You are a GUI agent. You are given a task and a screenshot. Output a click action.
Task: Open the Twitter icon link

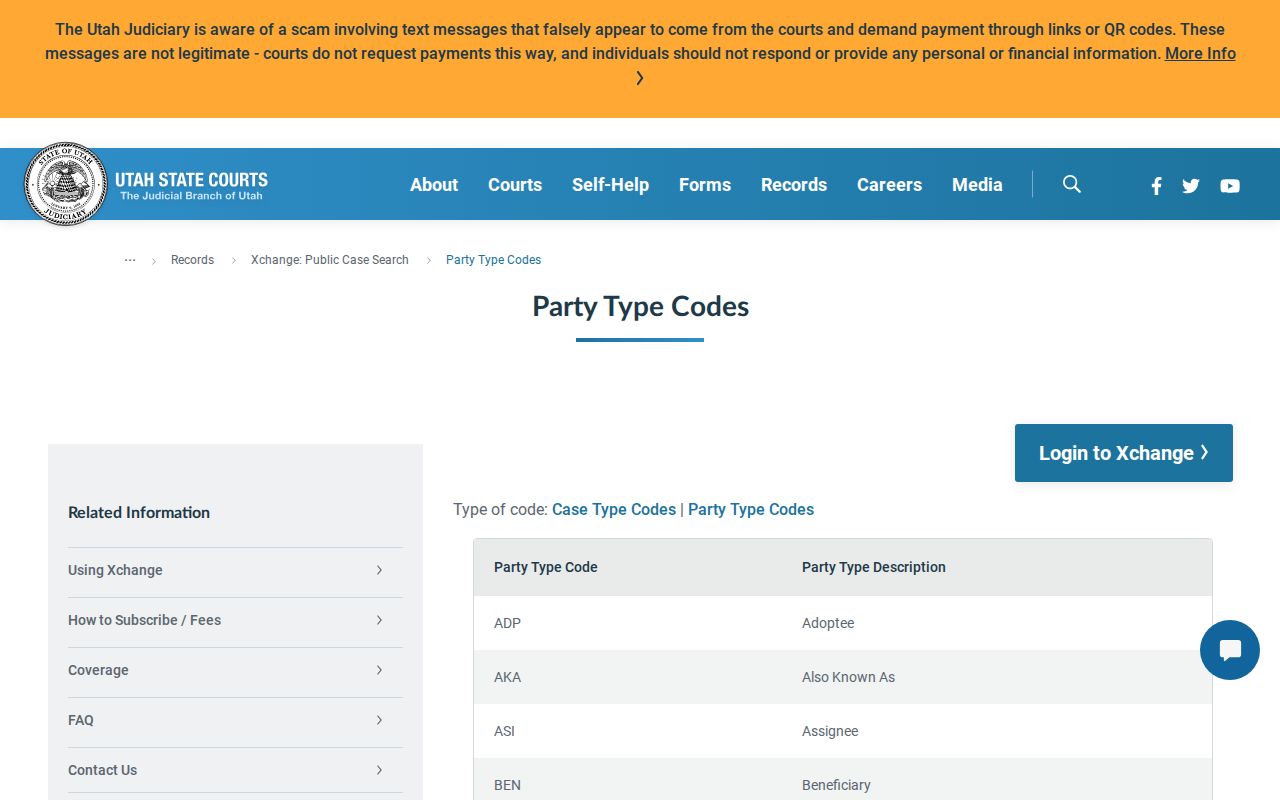click(1191, 185)
